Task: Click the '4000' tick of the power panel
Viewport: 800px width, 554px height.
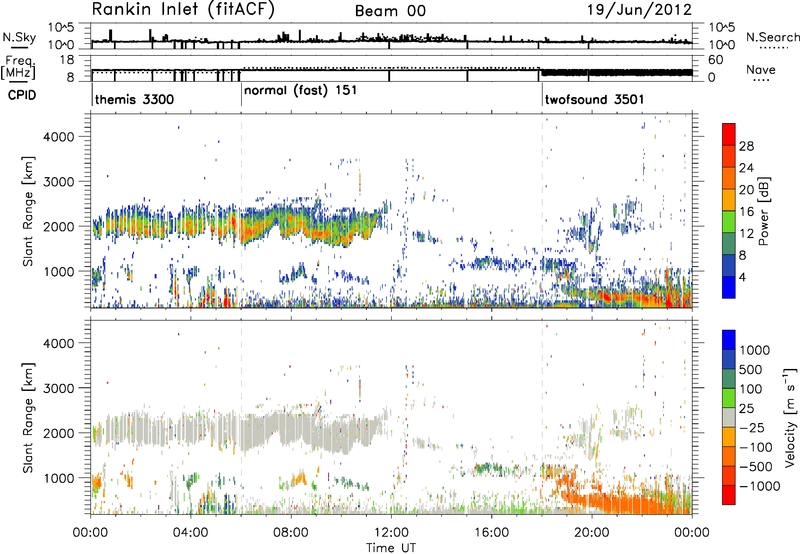Action: 58,137
